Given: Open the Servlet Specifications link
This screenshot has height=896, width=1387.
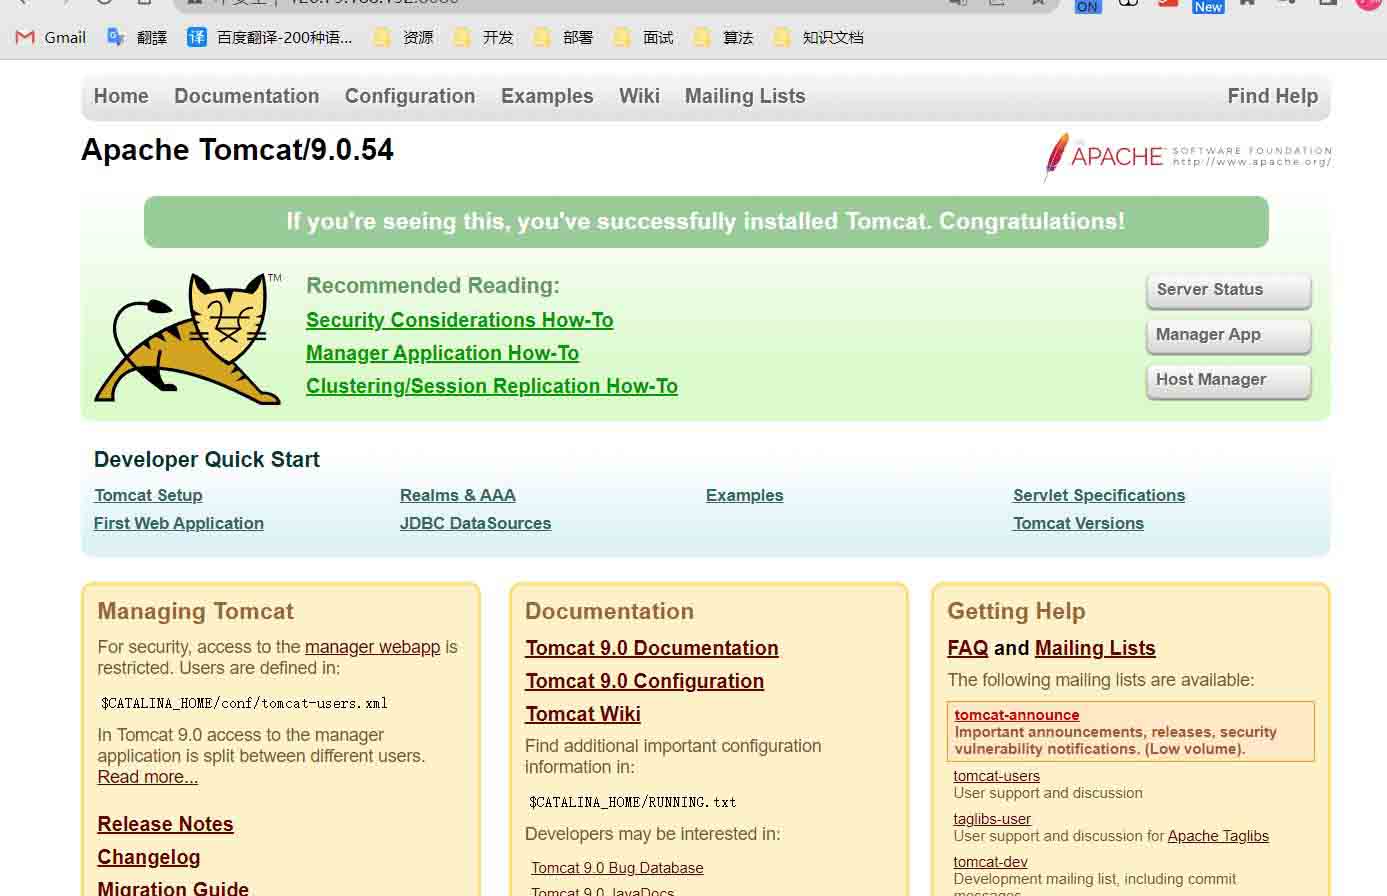Looking at the screenshot, I should pos(1099,495).
